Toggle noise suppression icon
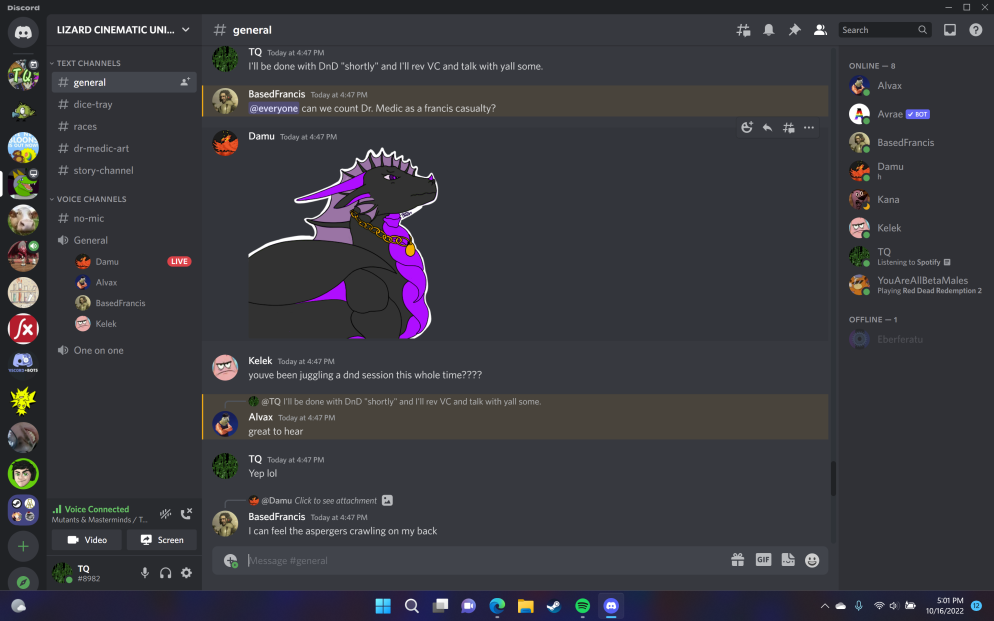 (165, 514)
